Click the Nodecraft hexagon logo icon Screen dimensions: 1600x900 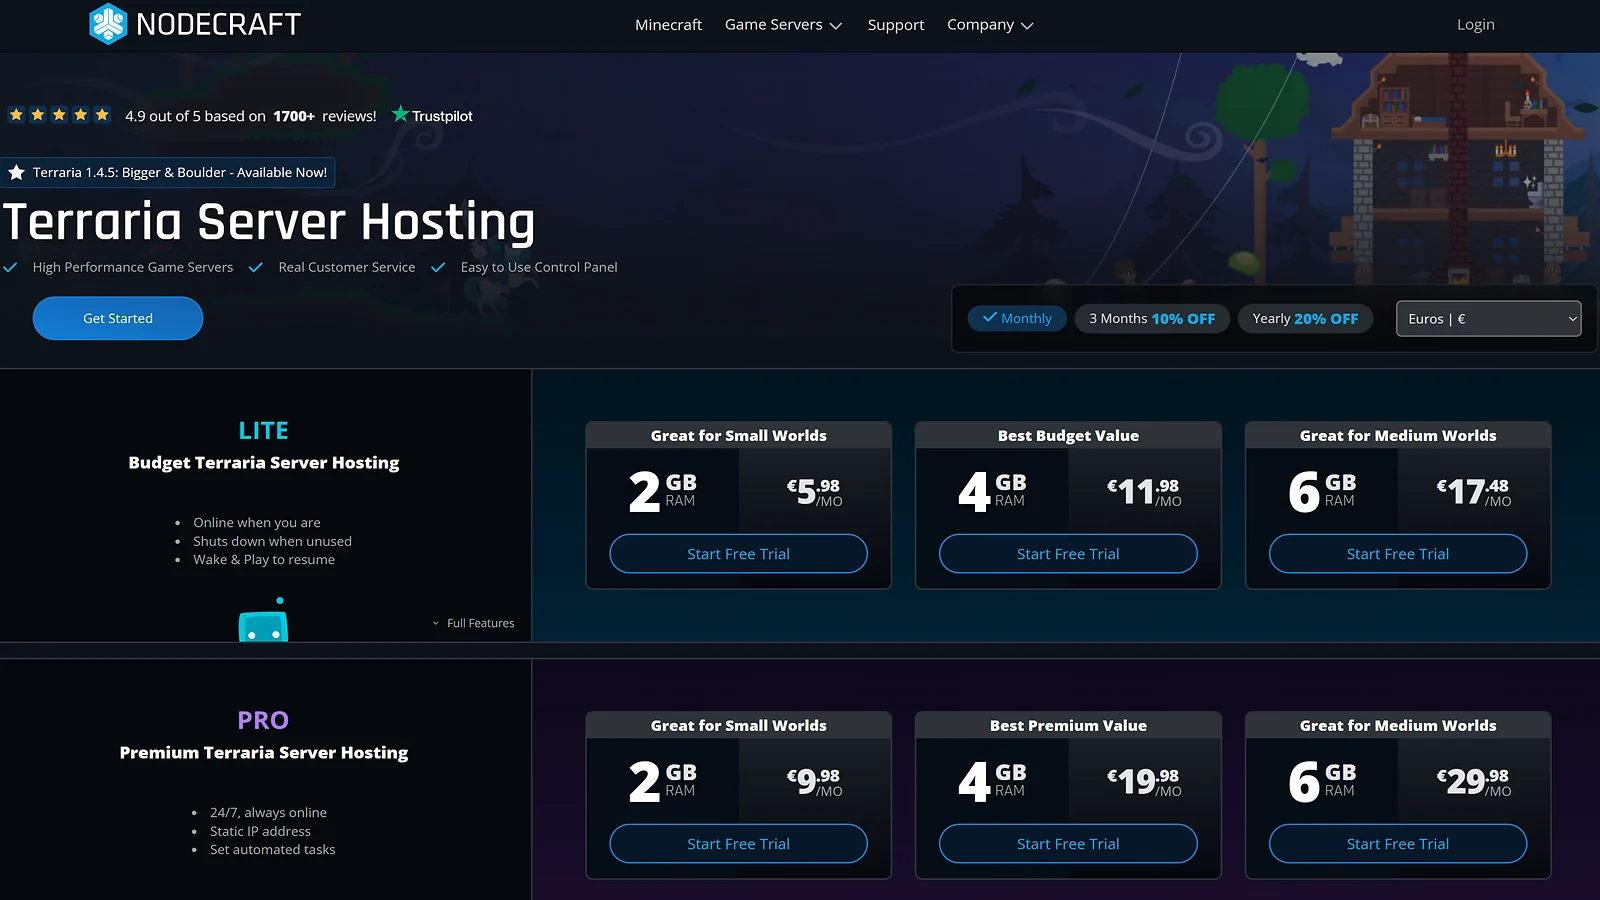pyautogui.click(x=108, y=24)
